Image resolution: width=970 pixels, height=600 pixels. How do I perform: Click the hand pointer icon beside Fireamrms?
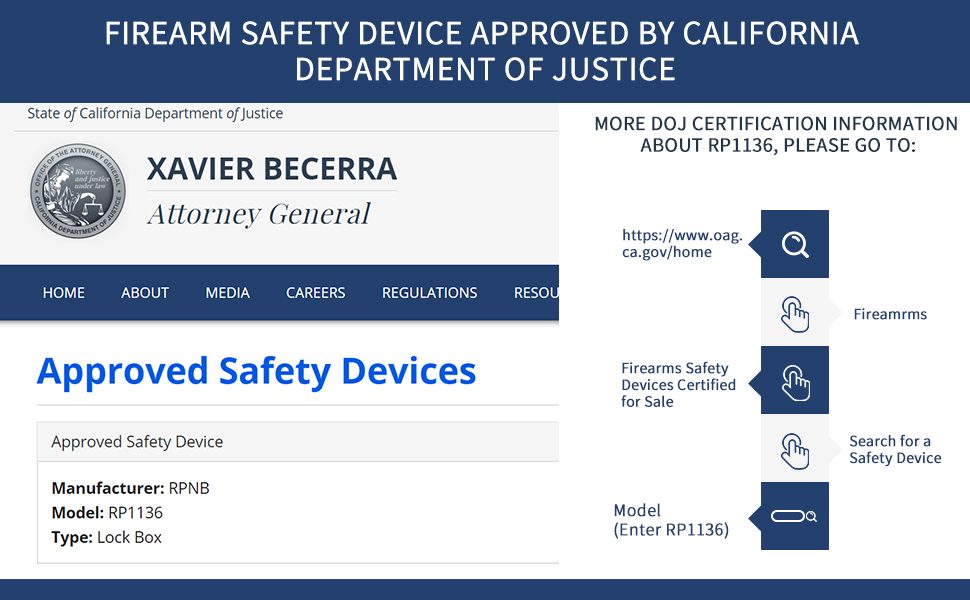pos(795,313)
